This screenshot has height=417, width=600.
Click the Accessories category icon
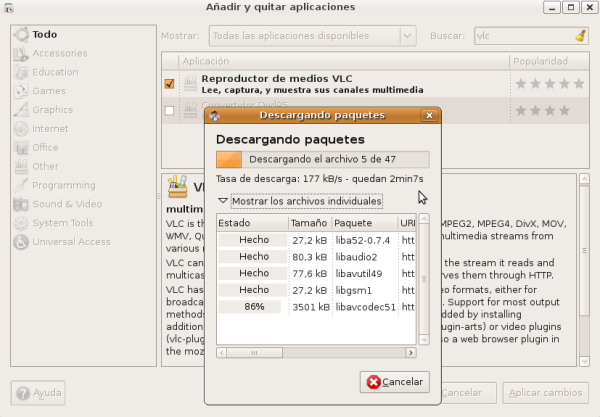pyautogui.click(x=20, y=53)
